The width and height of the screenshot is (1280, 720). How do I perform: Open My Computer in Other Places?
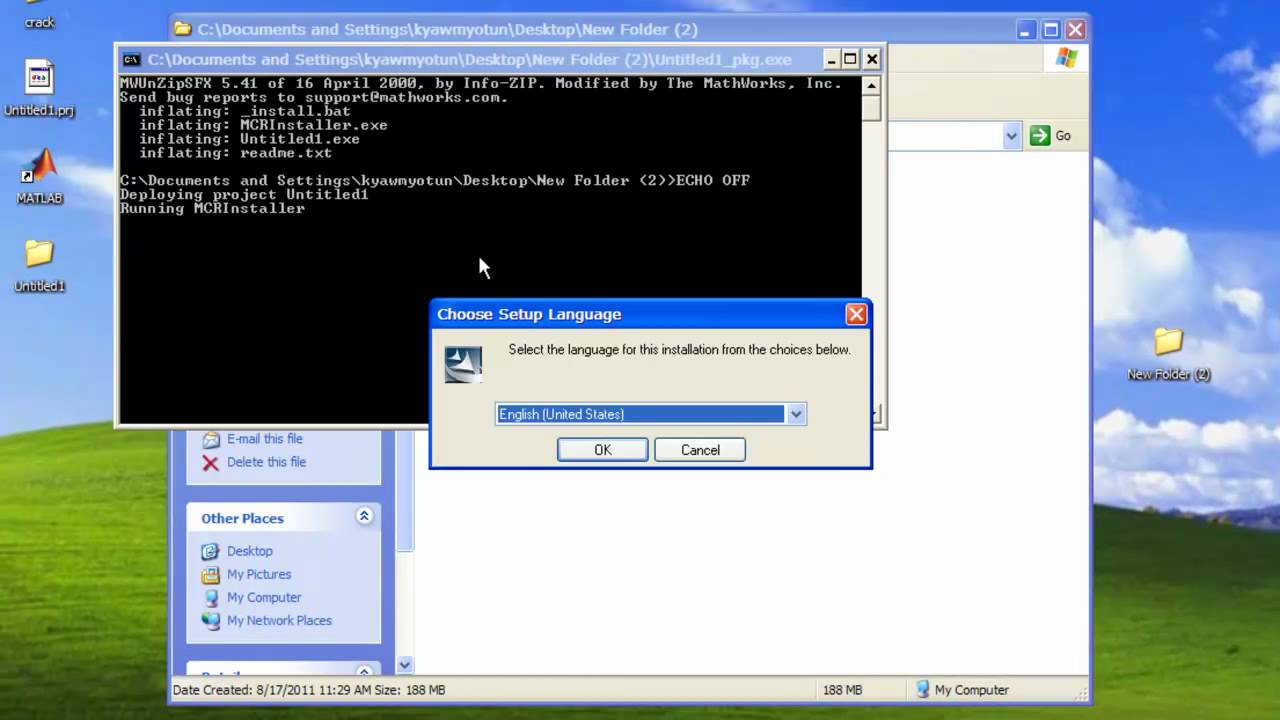point(264,597)
